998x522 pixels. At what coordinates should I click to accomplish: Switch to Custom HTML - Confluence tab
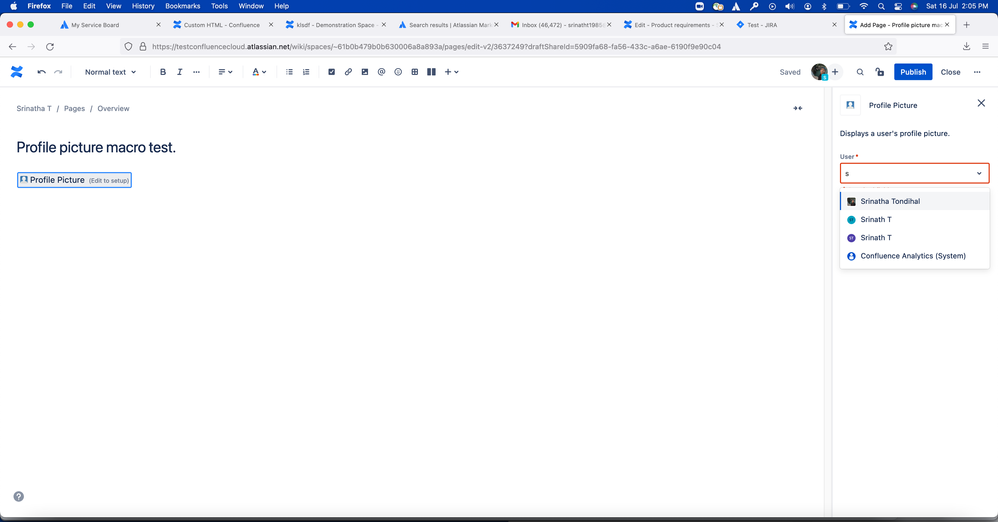click(x=221, y=25)
